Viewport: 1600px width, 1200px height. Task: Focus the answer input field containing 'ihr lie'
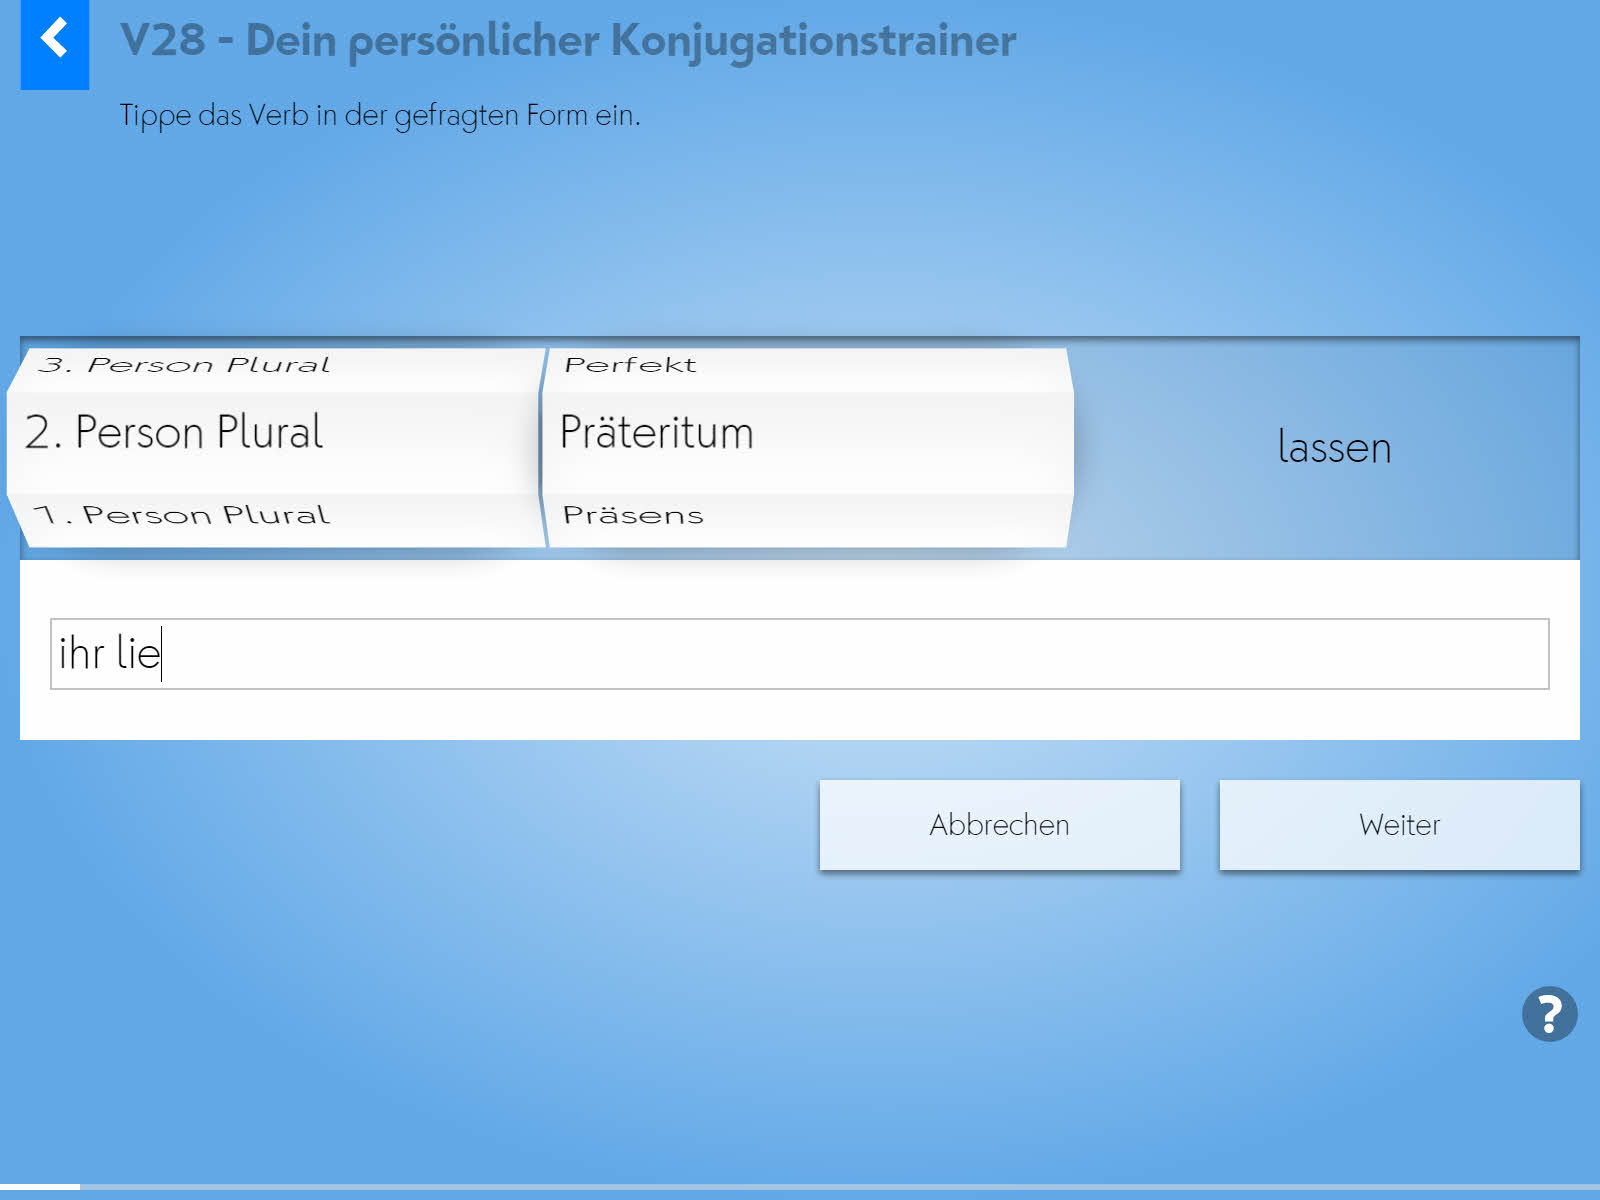(x=800, y=654)
